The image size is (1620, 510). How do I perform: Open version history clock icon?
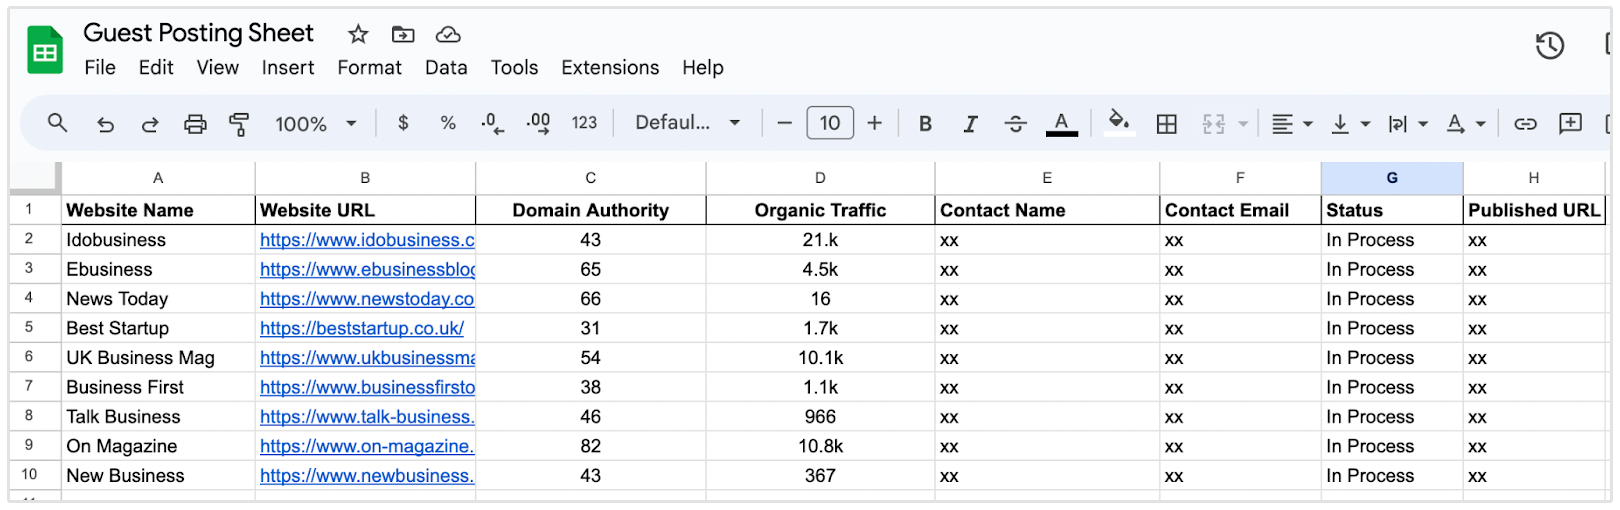tap(1550, 45)
